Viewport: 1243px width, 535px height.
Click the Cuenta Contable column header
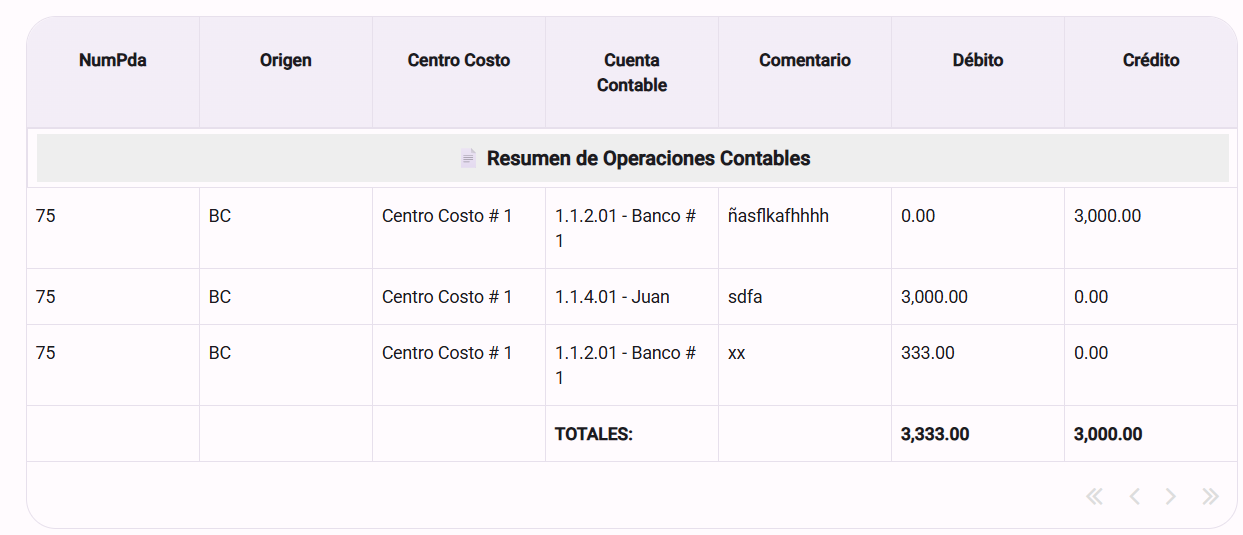[632, 72]
